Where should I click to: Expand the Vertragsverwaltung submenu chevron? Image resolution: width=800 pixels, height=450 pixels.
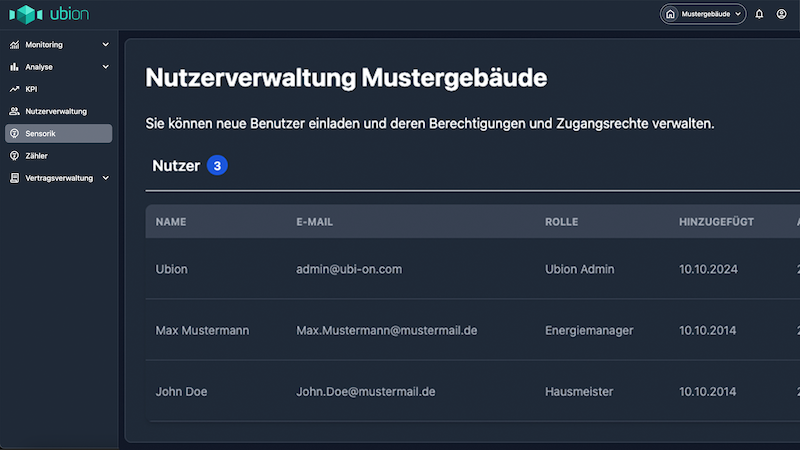pos(105,178)
